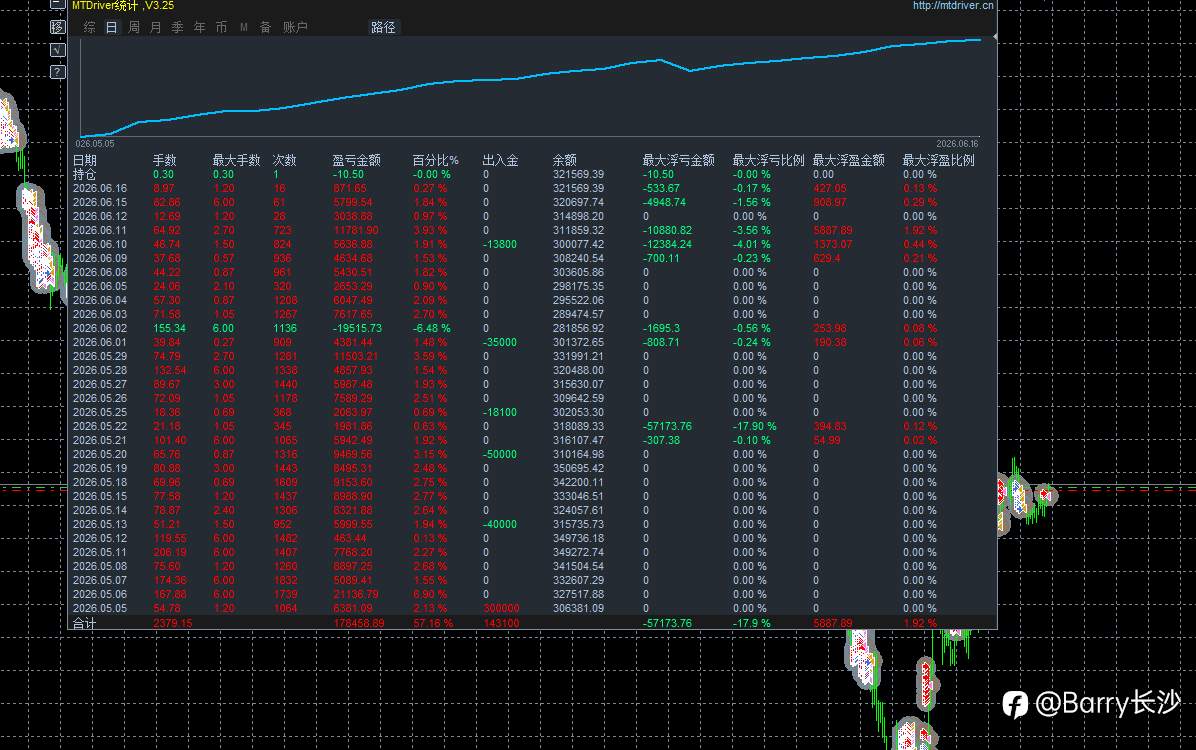
Task: Open the ? help icon
Action: (x=57, y=72)
